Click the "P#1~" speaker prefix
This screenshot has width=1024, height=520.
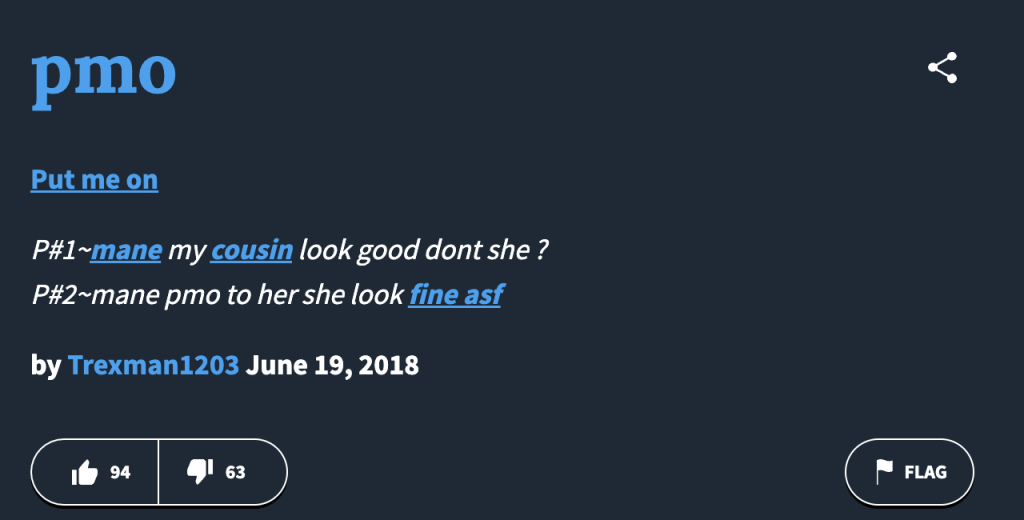coord(60,250)
